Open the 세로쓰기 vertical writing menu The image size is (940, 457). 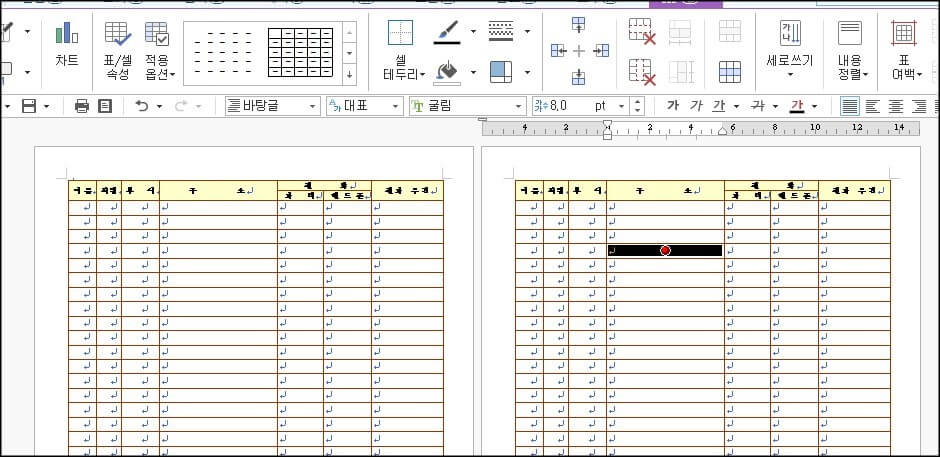(790, 49)
